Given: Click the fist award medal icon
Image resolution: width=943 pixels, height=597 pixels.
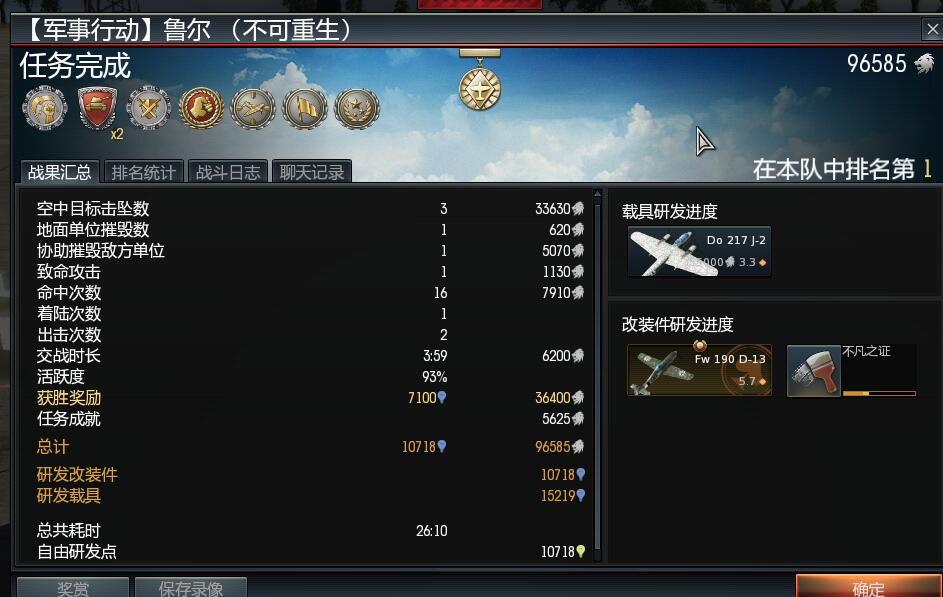Looking at the screenshot, I should pos(45,108).
